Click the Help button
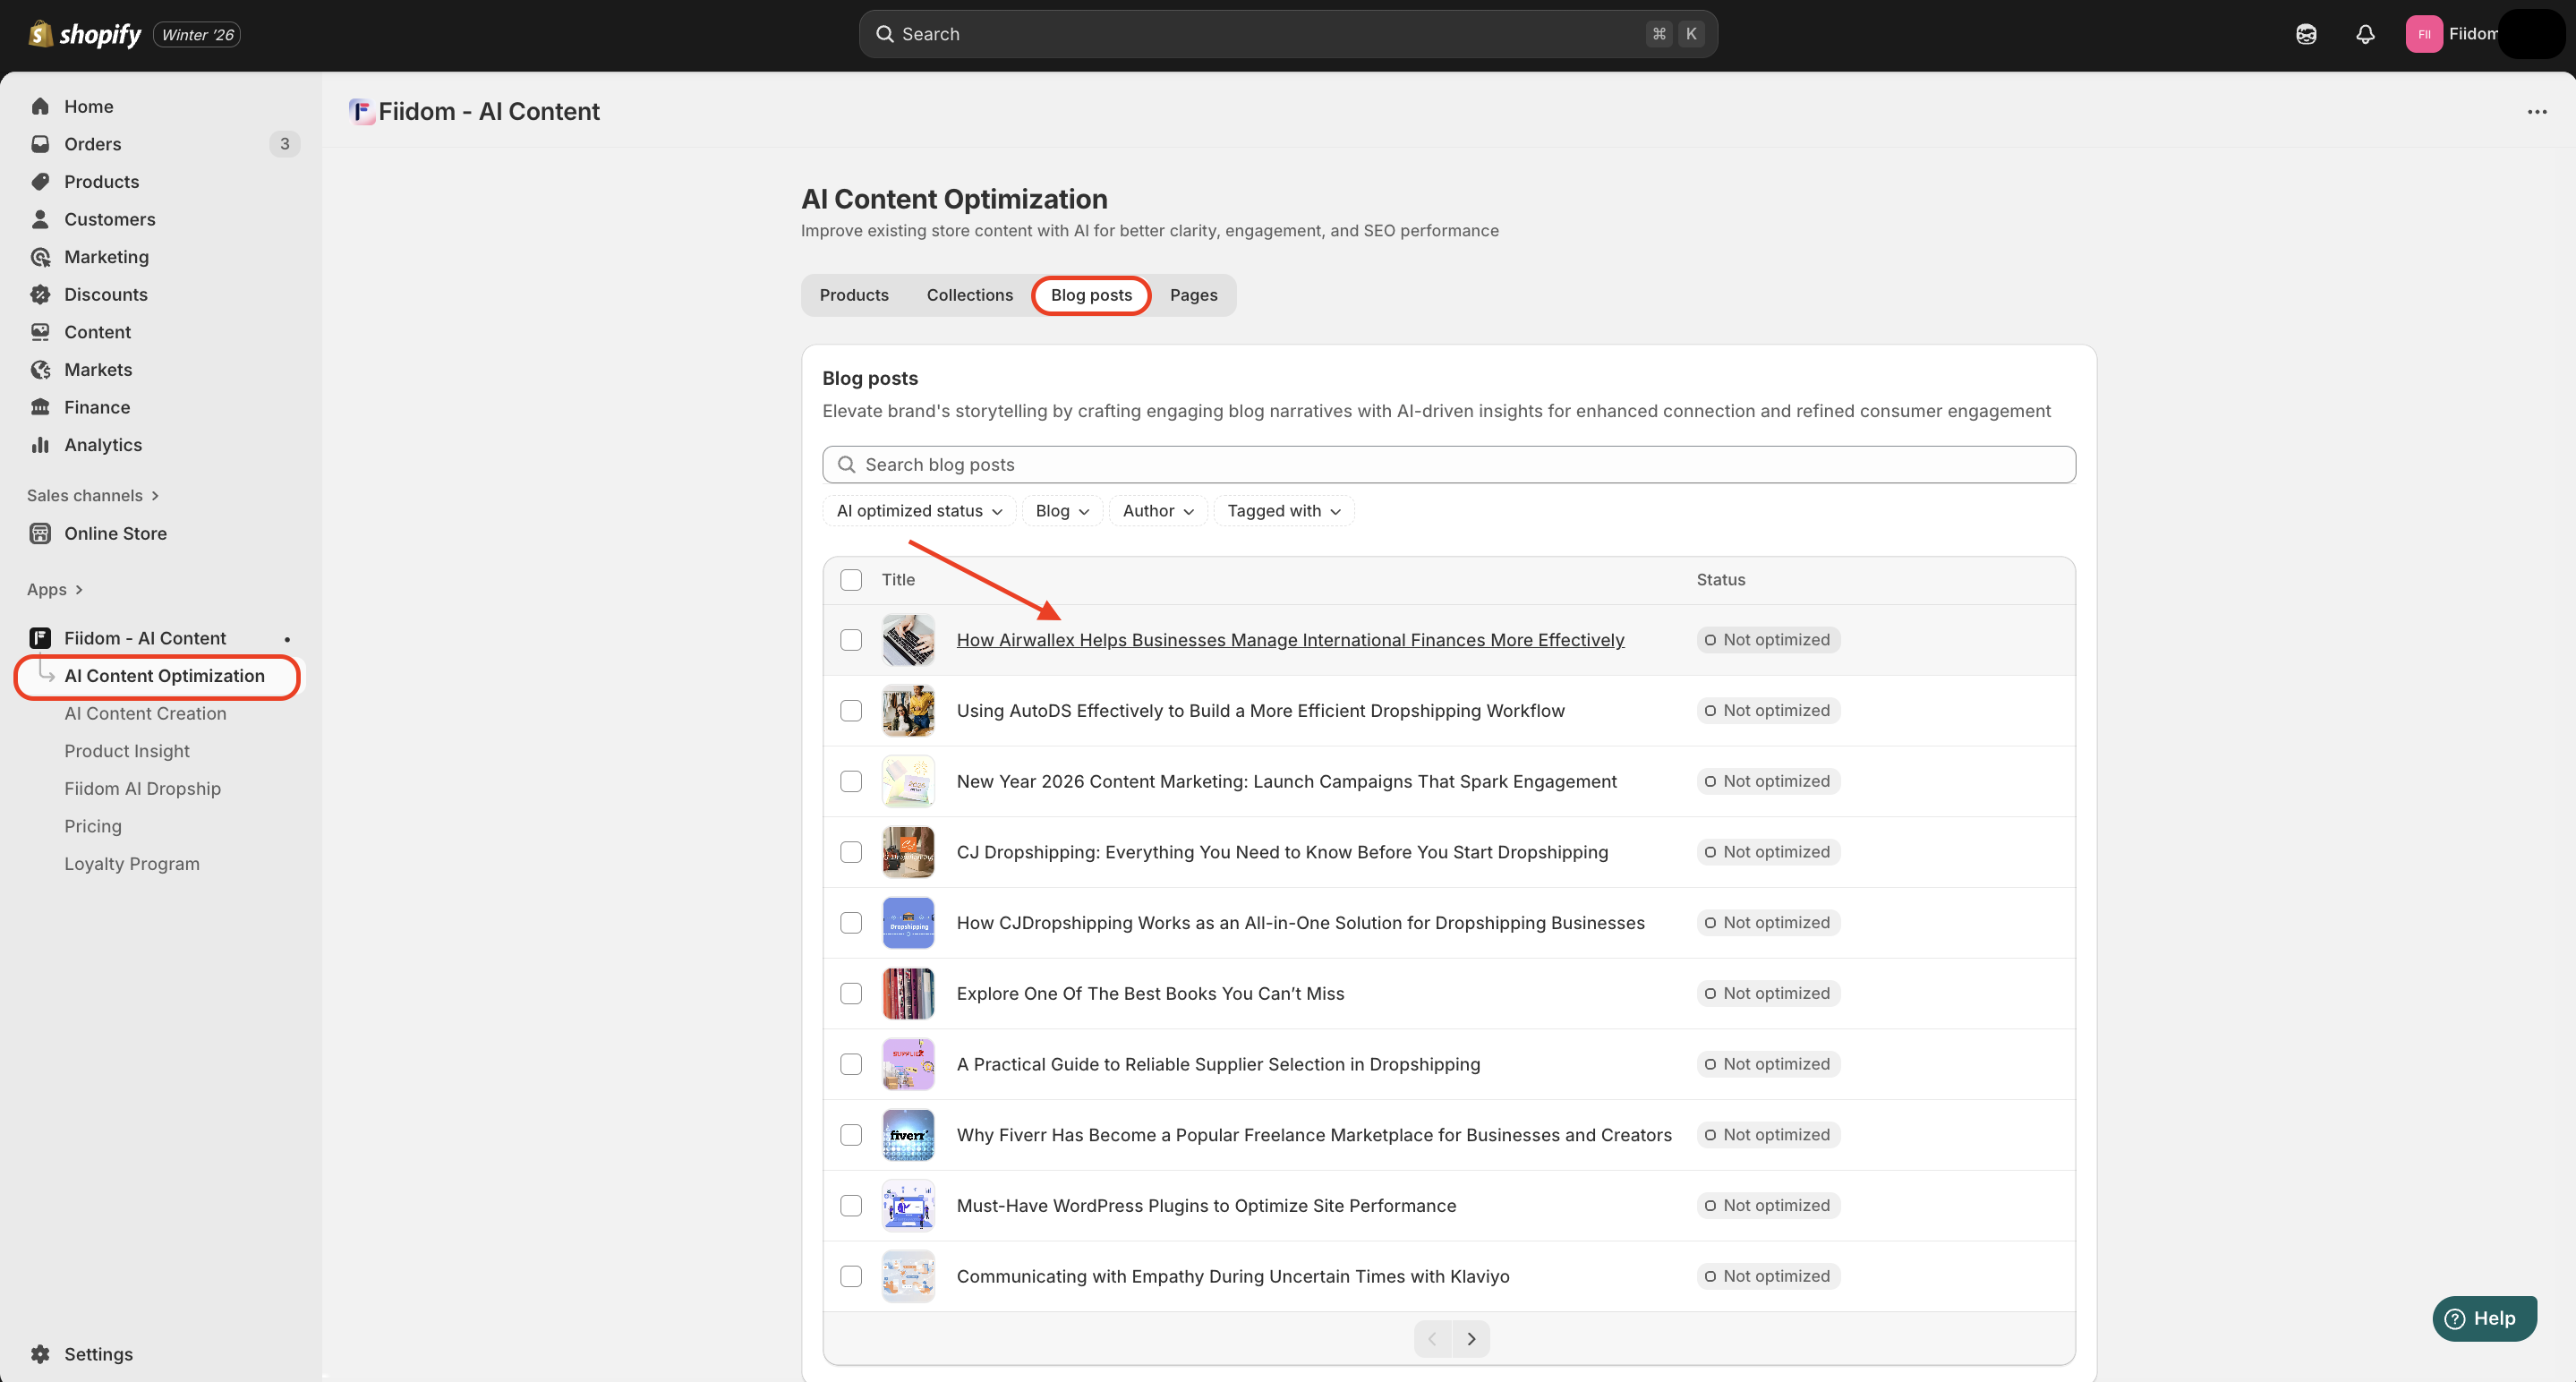The image size is (2576, 1382). click(x=2484, y=1319)
